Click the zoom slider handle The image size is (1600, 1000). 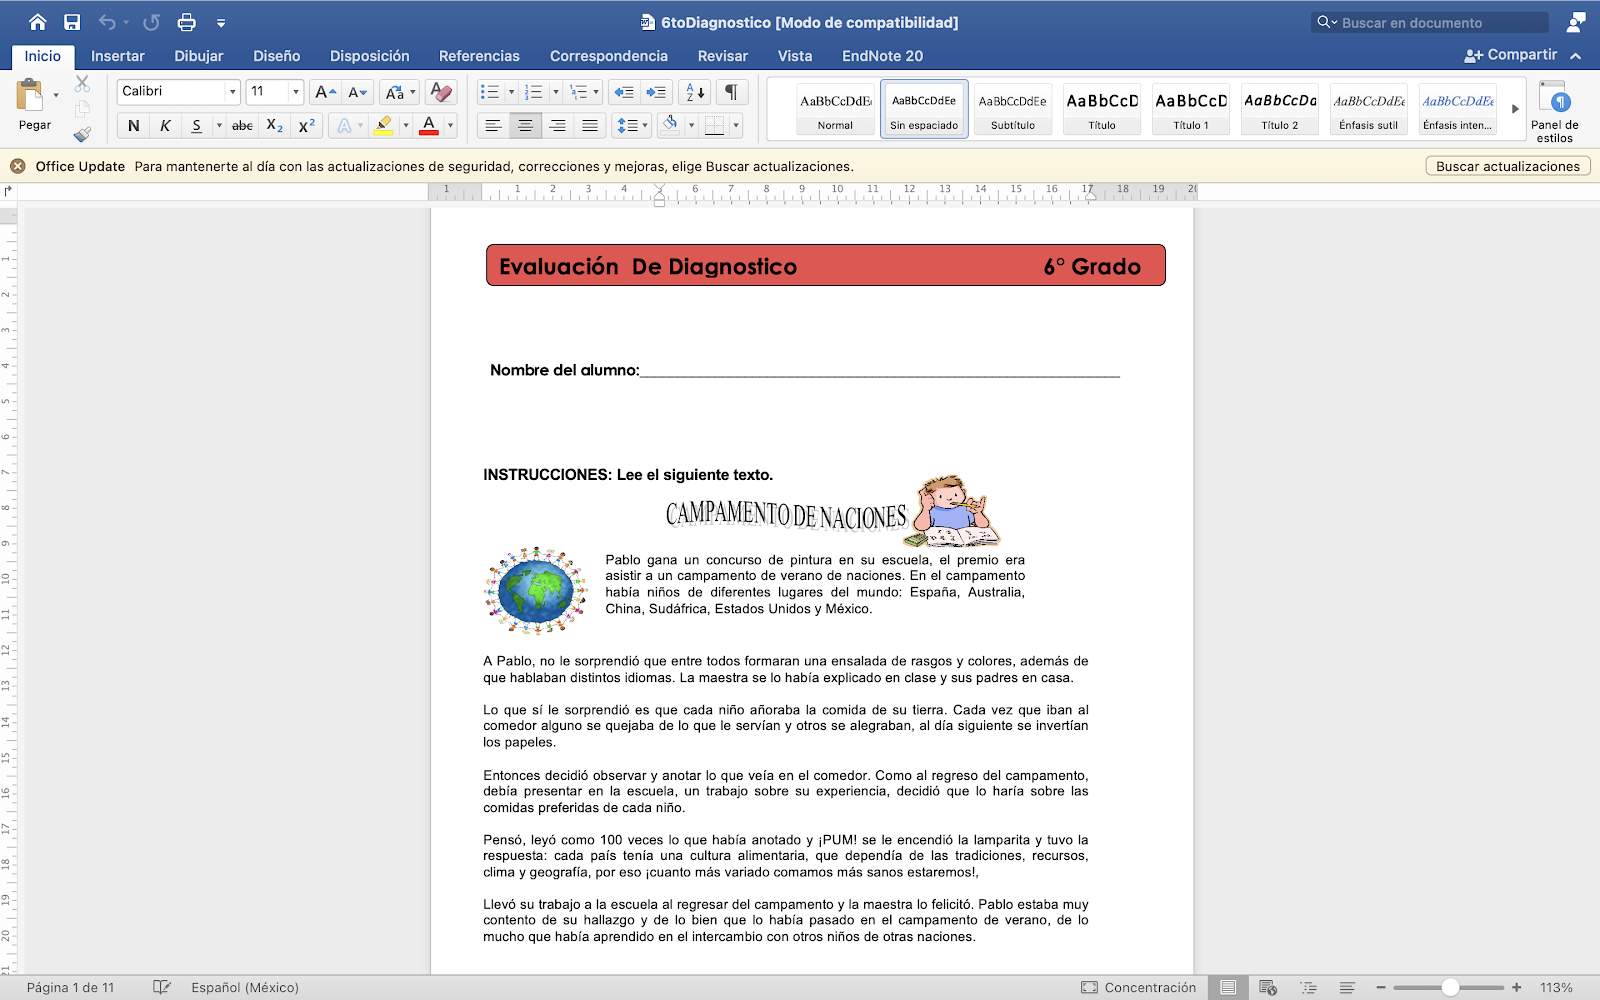pyautogui.click(x=1450, y=987)
